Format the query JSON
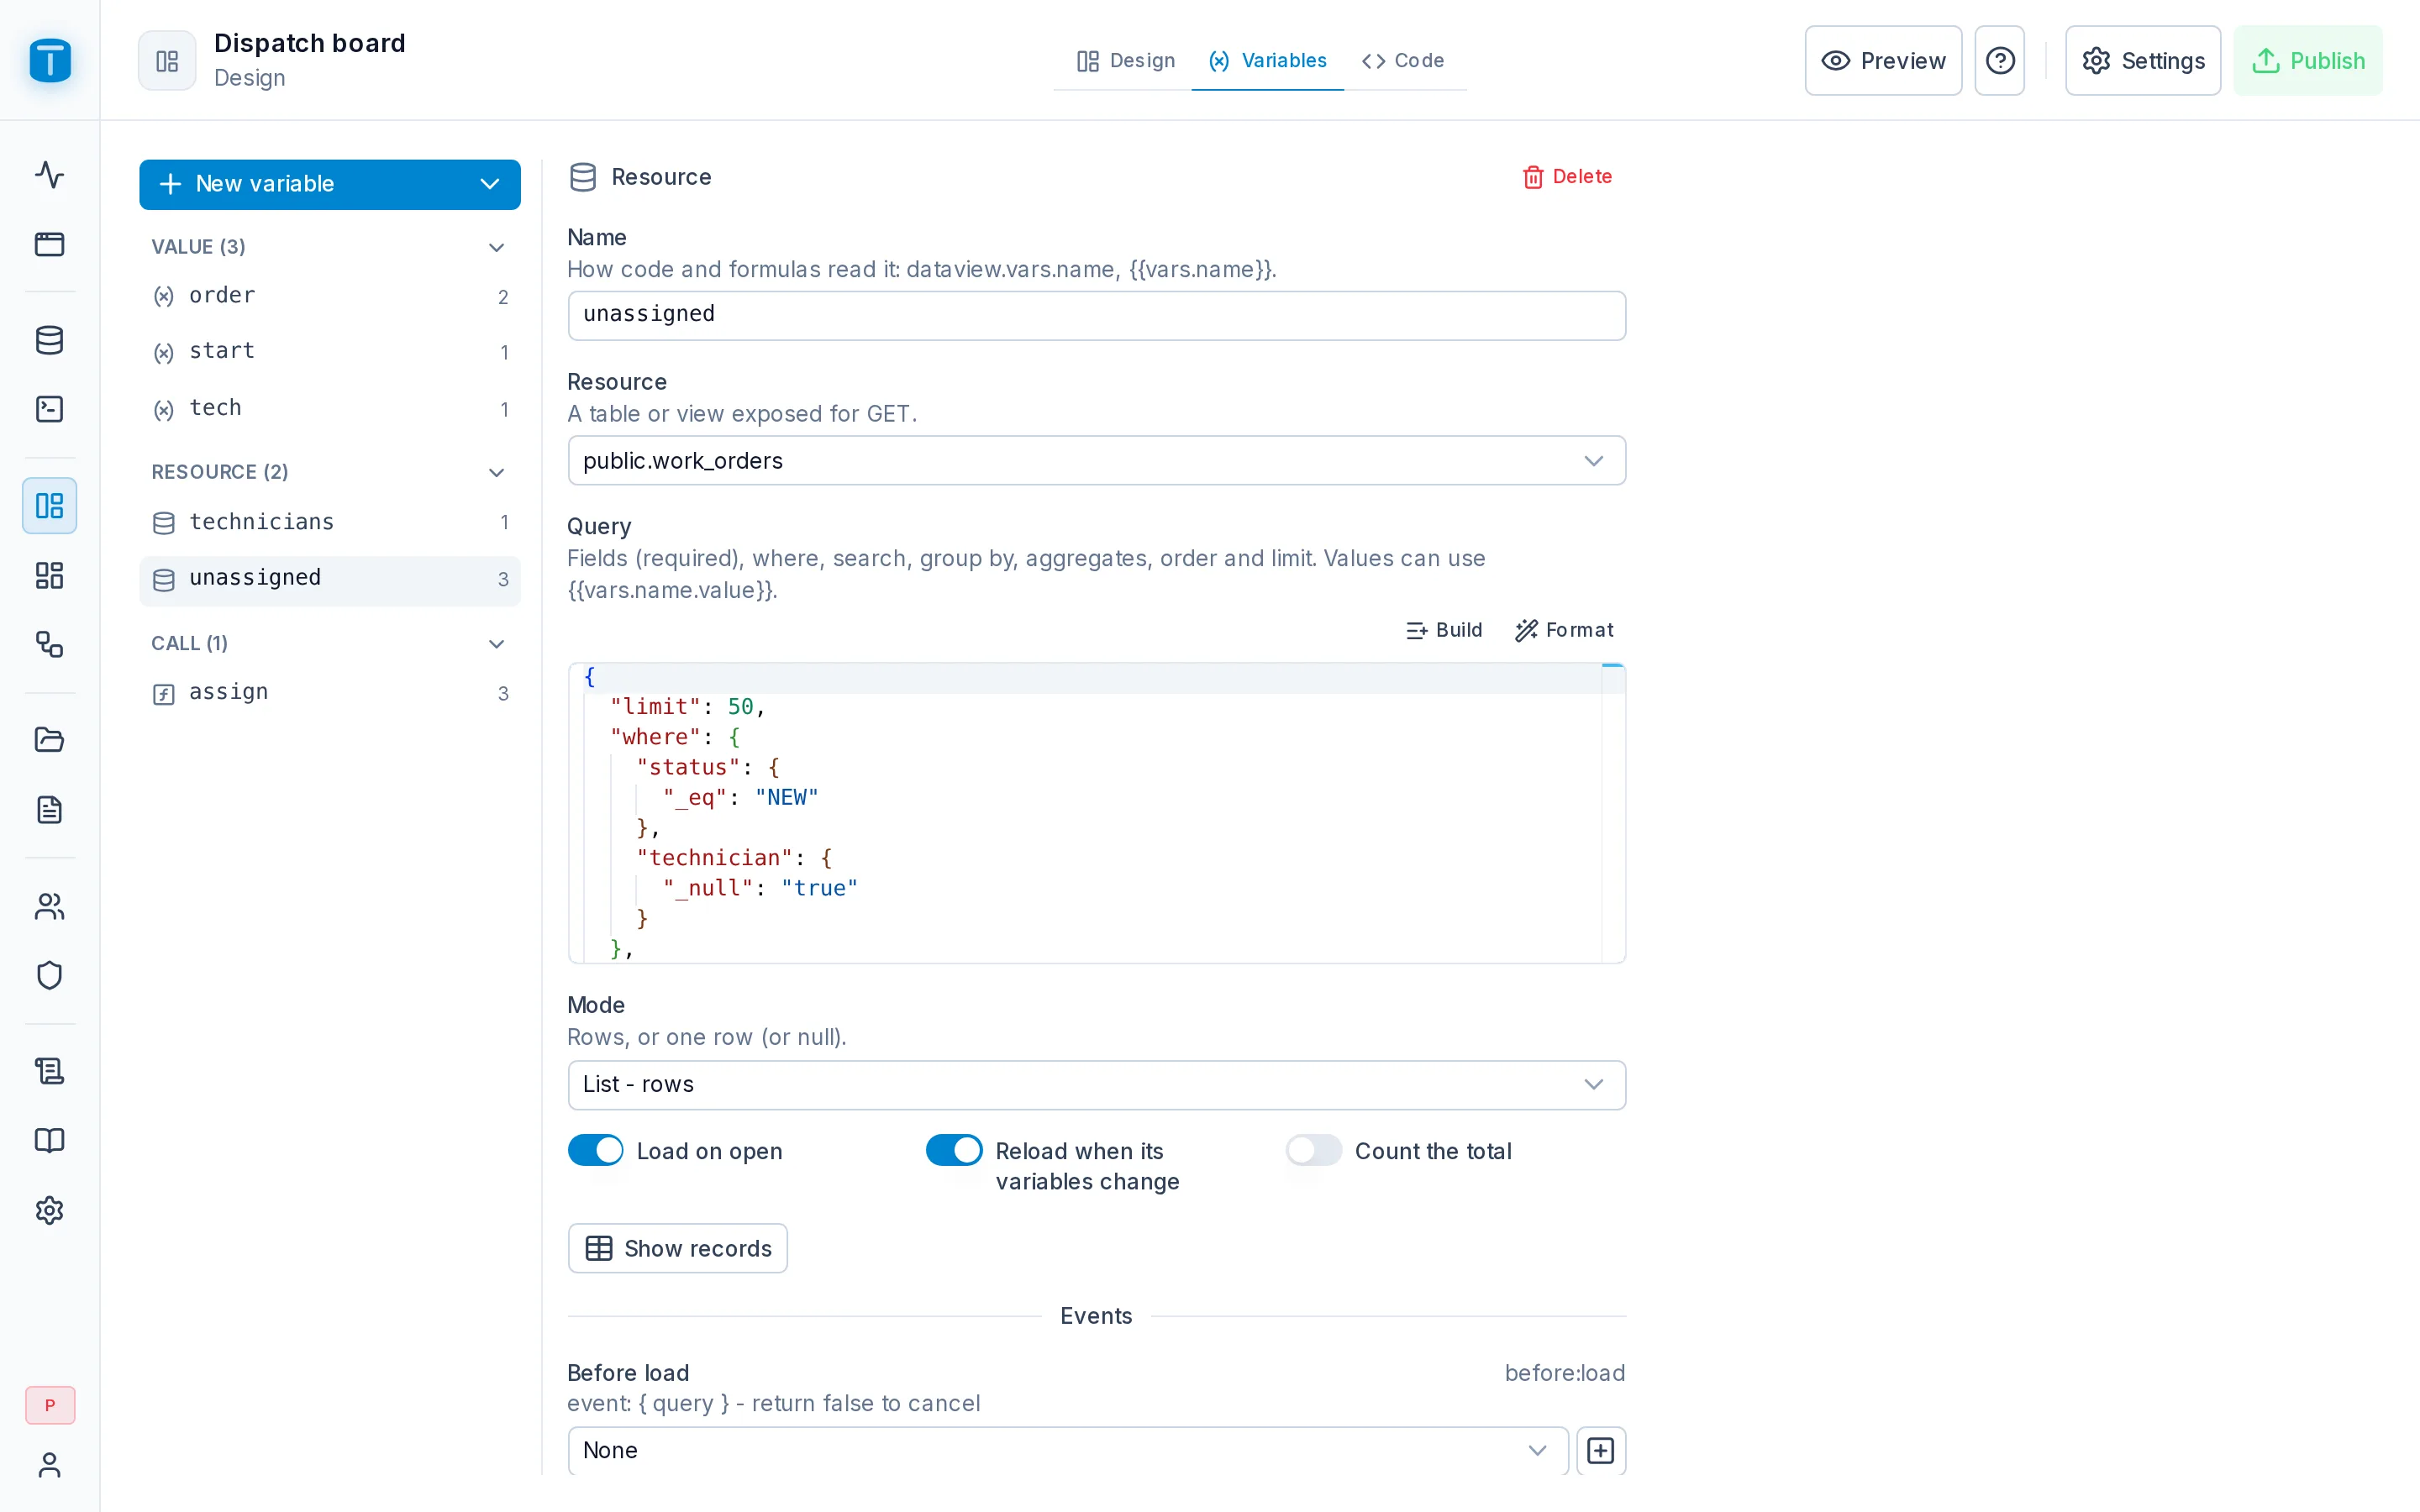Image resolution: width=2420 pixels, height=1512 pixels. pos(1564,630)
